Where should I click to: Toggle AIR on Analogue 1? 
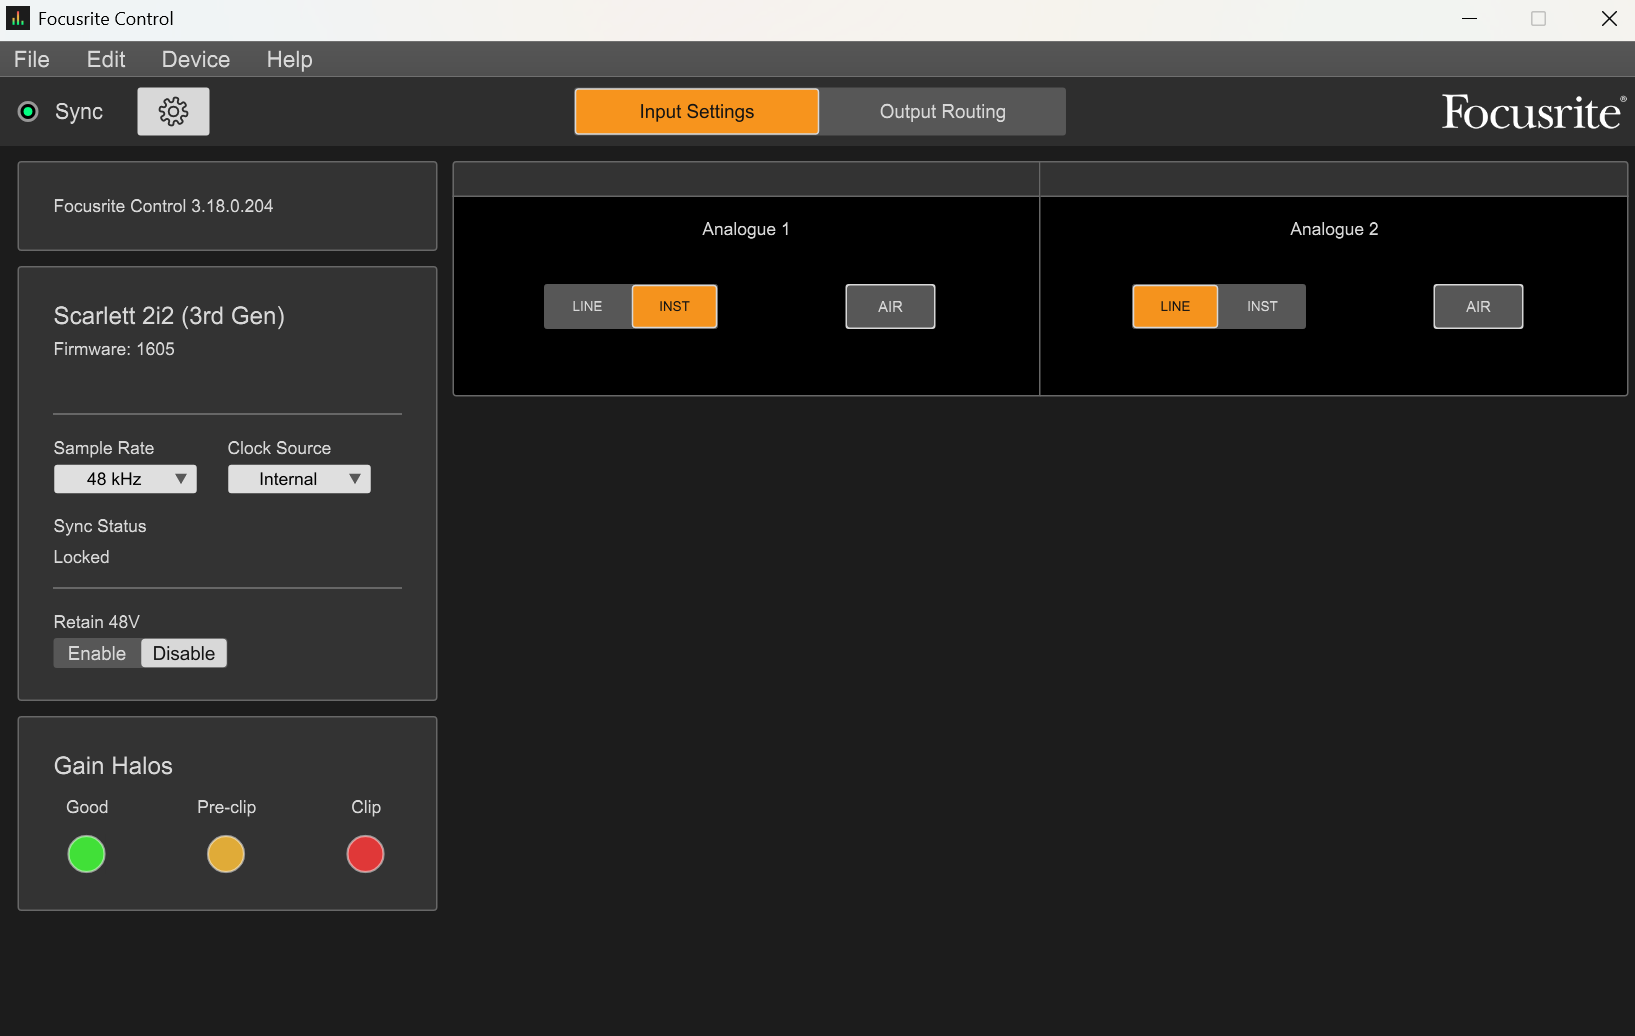890,306
